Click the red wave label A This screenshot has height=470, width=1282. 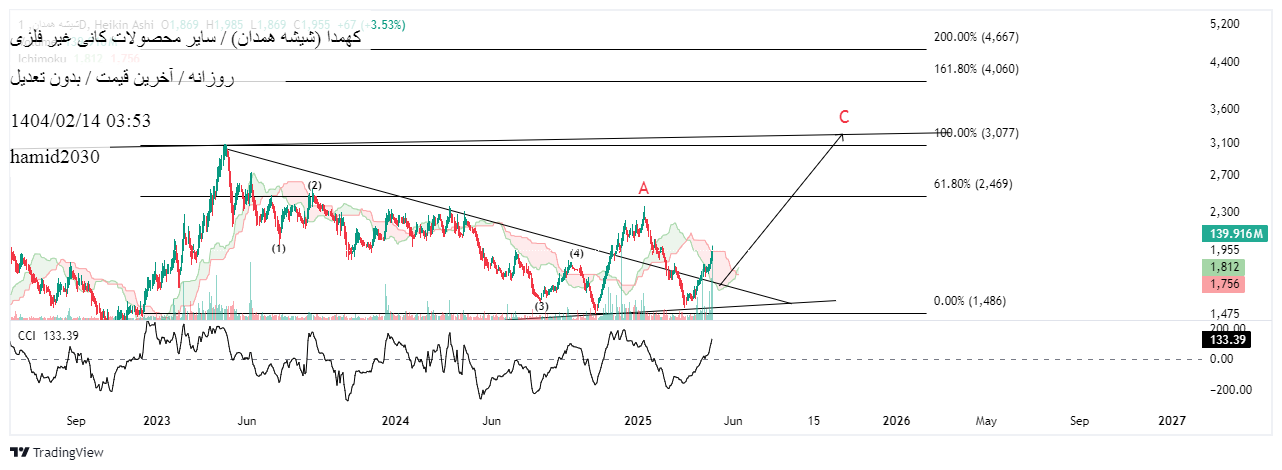[644, 188]
